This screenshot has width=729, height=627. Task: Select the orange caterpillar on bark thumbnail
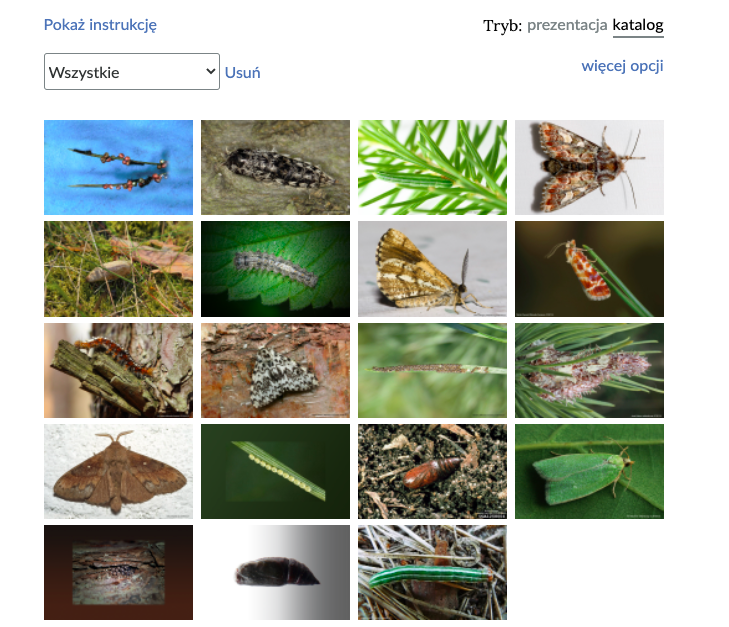point(119,370)
